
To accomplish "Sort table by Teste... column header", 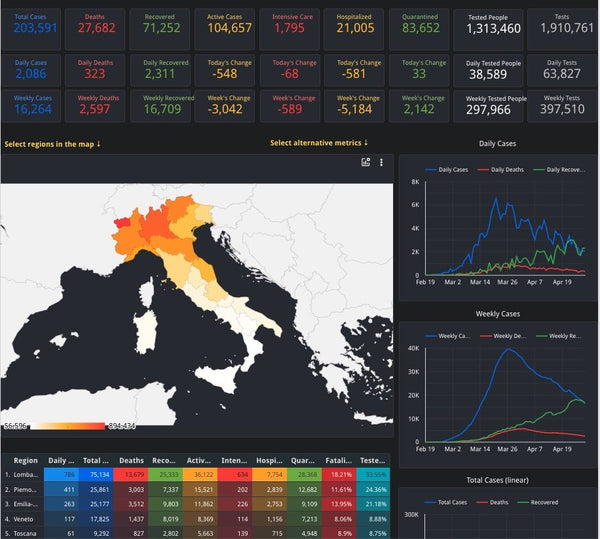I will point(372,461).
